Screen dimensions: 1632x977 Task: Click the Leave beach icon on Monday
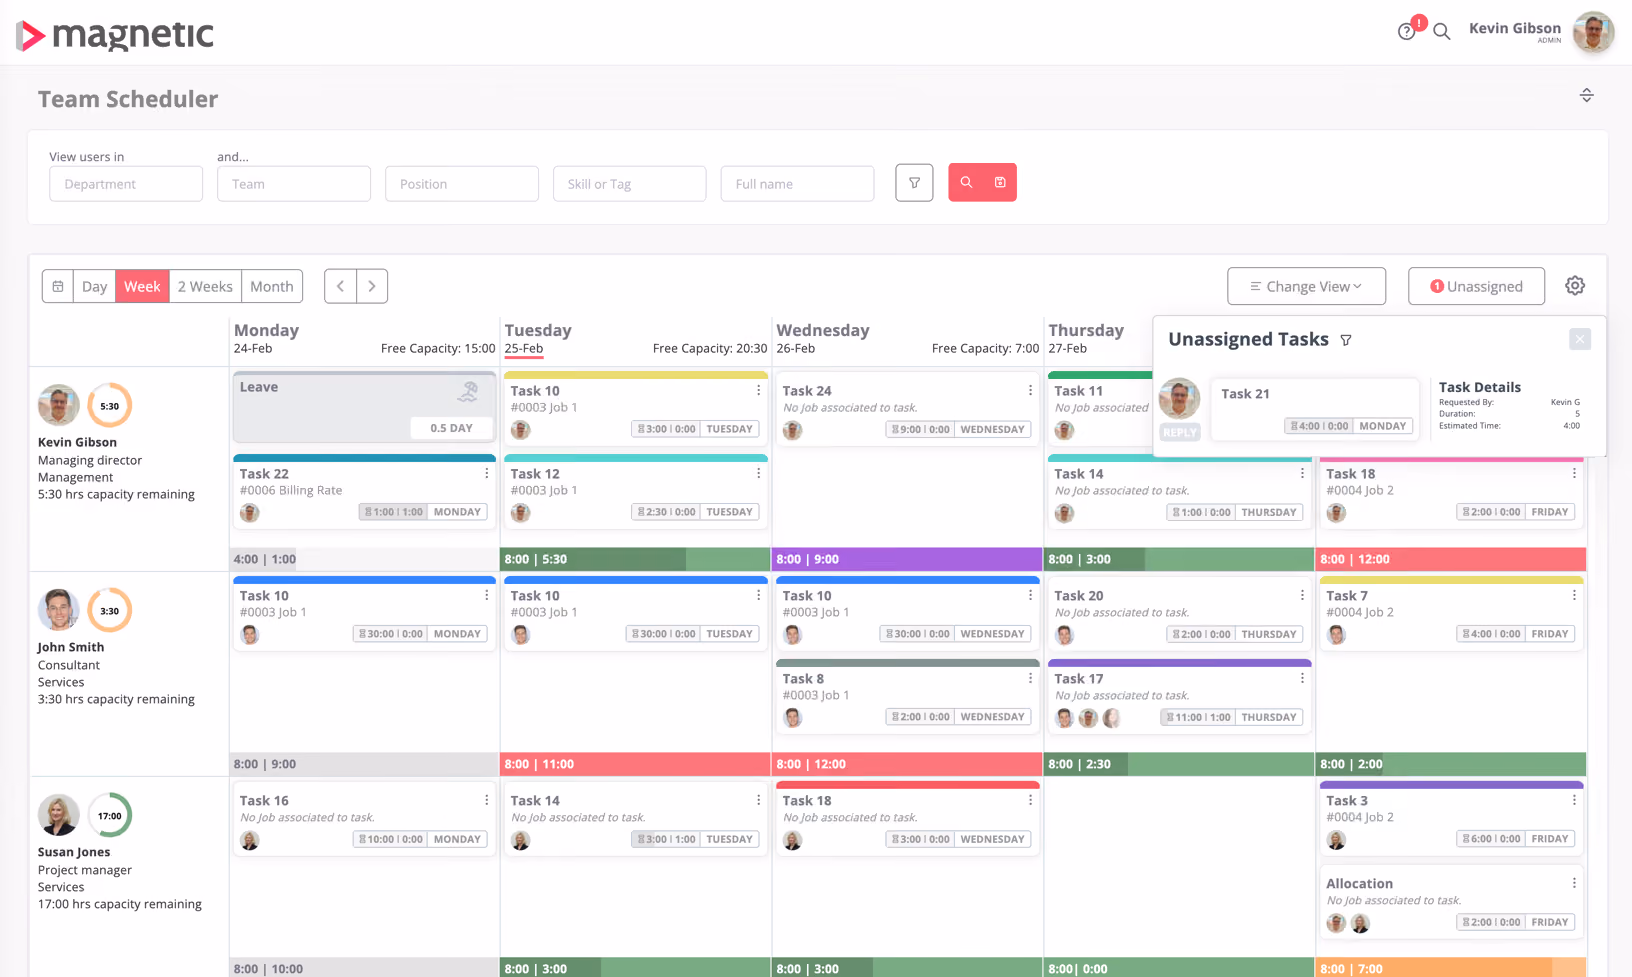[468, 392]
